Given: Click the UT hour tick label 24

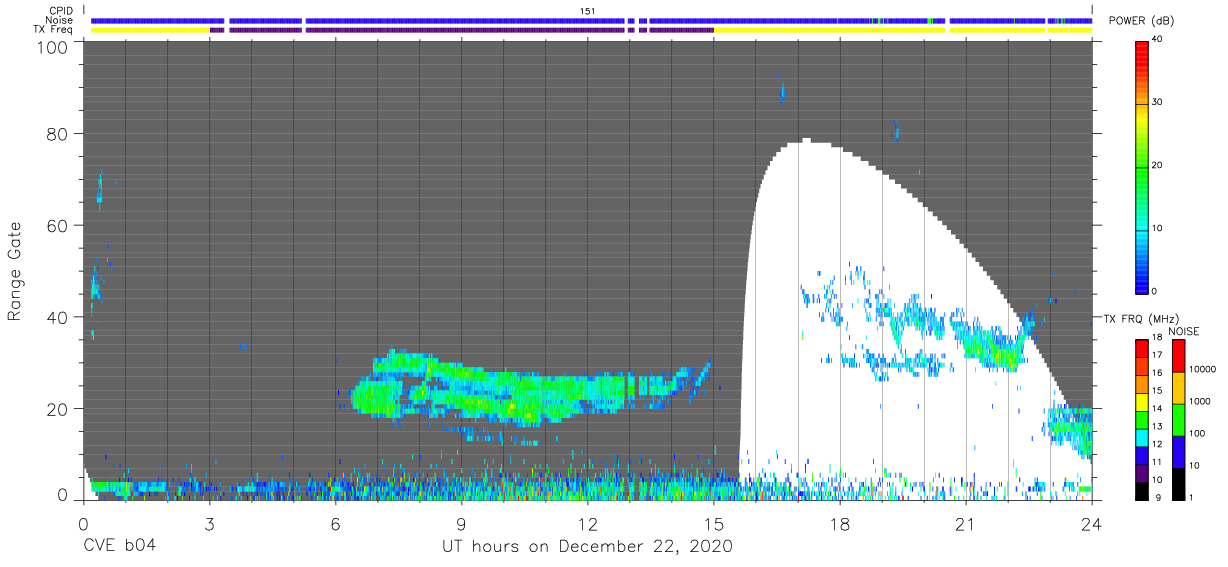Looking at the screenshot, I should 1092,524.
